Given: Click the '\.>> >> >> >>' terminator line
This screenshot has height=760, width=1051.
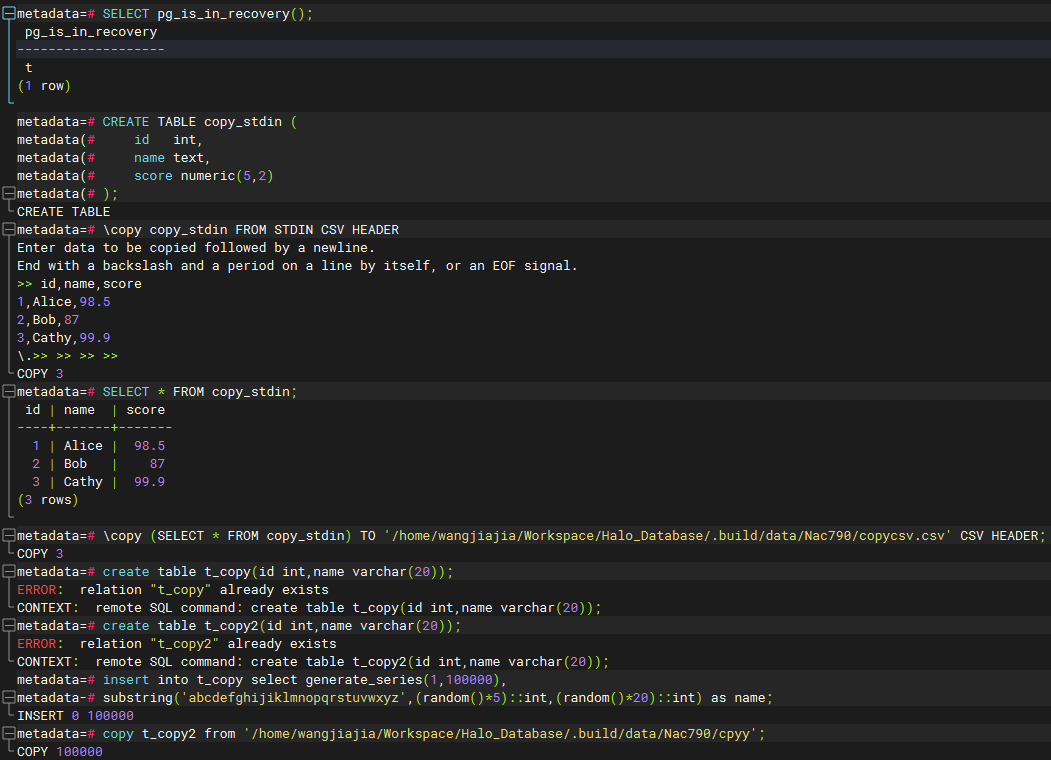Looking at the screenshot, I should (x=68, y=356).
